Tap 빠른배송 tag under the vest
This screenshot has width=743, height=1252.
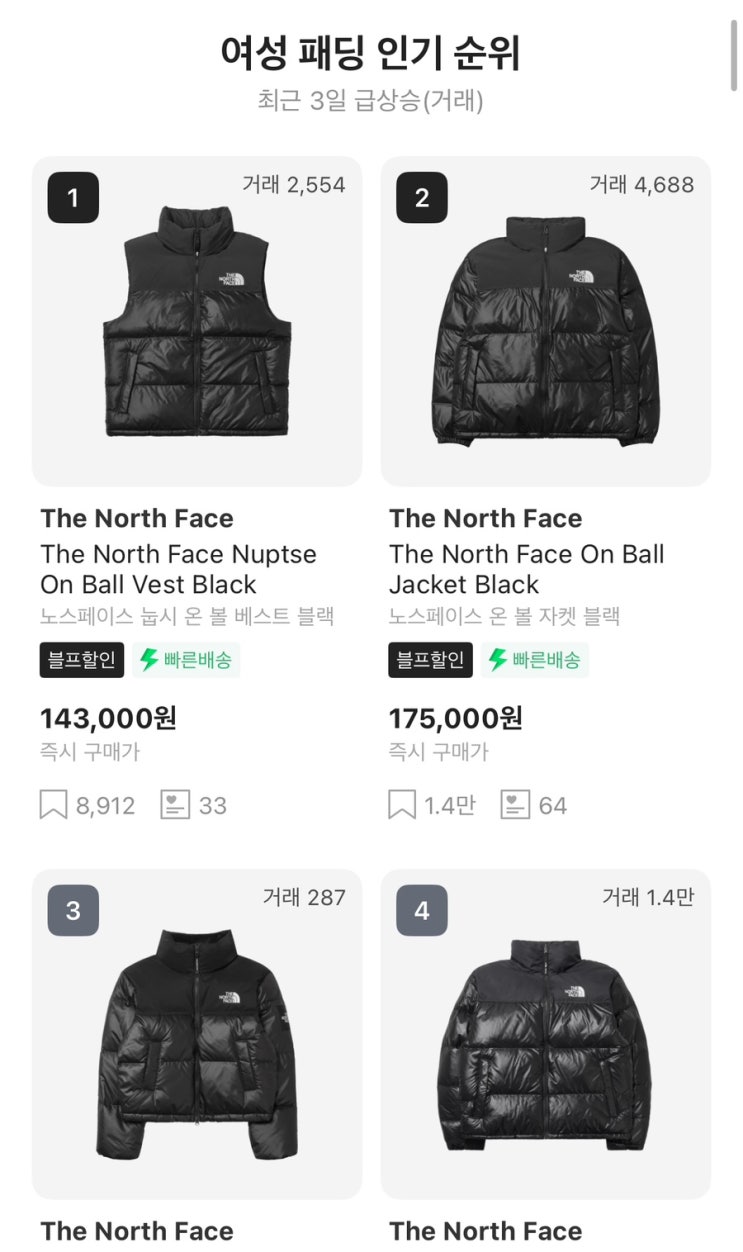tap(187, 660)
